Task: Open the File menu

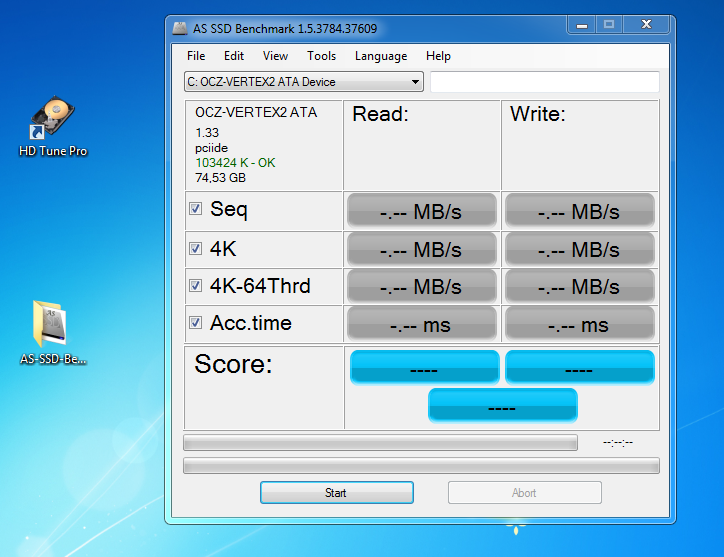Action: (x=196, y=56)
